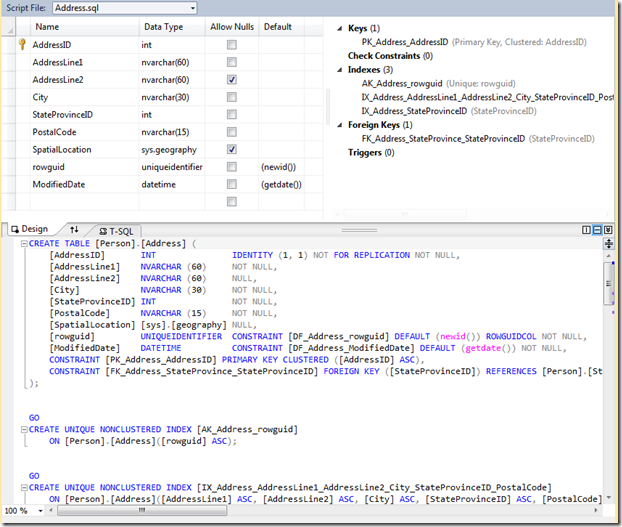622x527 pixels.
Task: Click the horizontal split layout icon
Action: (x=597, y=230)
